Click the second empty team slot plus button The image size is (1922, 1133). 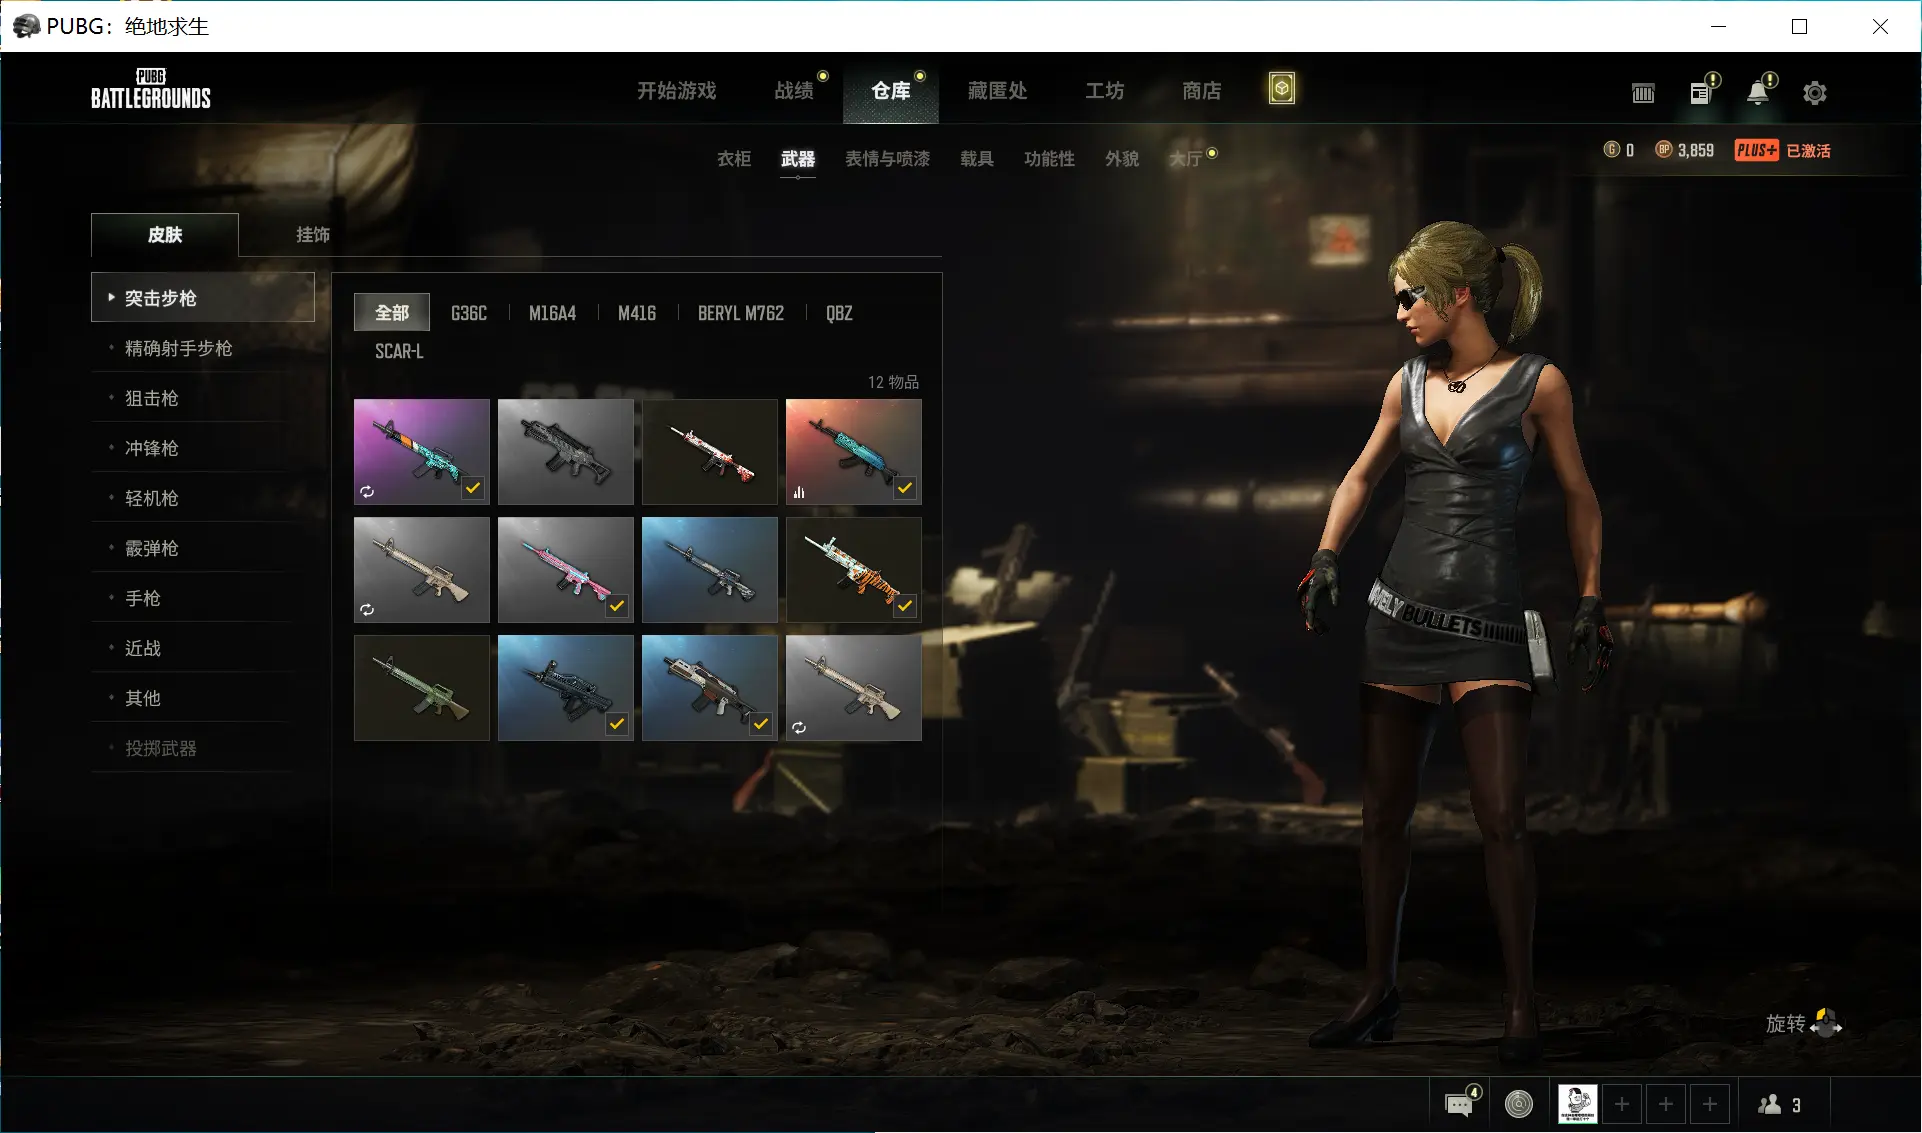point(1666,1104)
